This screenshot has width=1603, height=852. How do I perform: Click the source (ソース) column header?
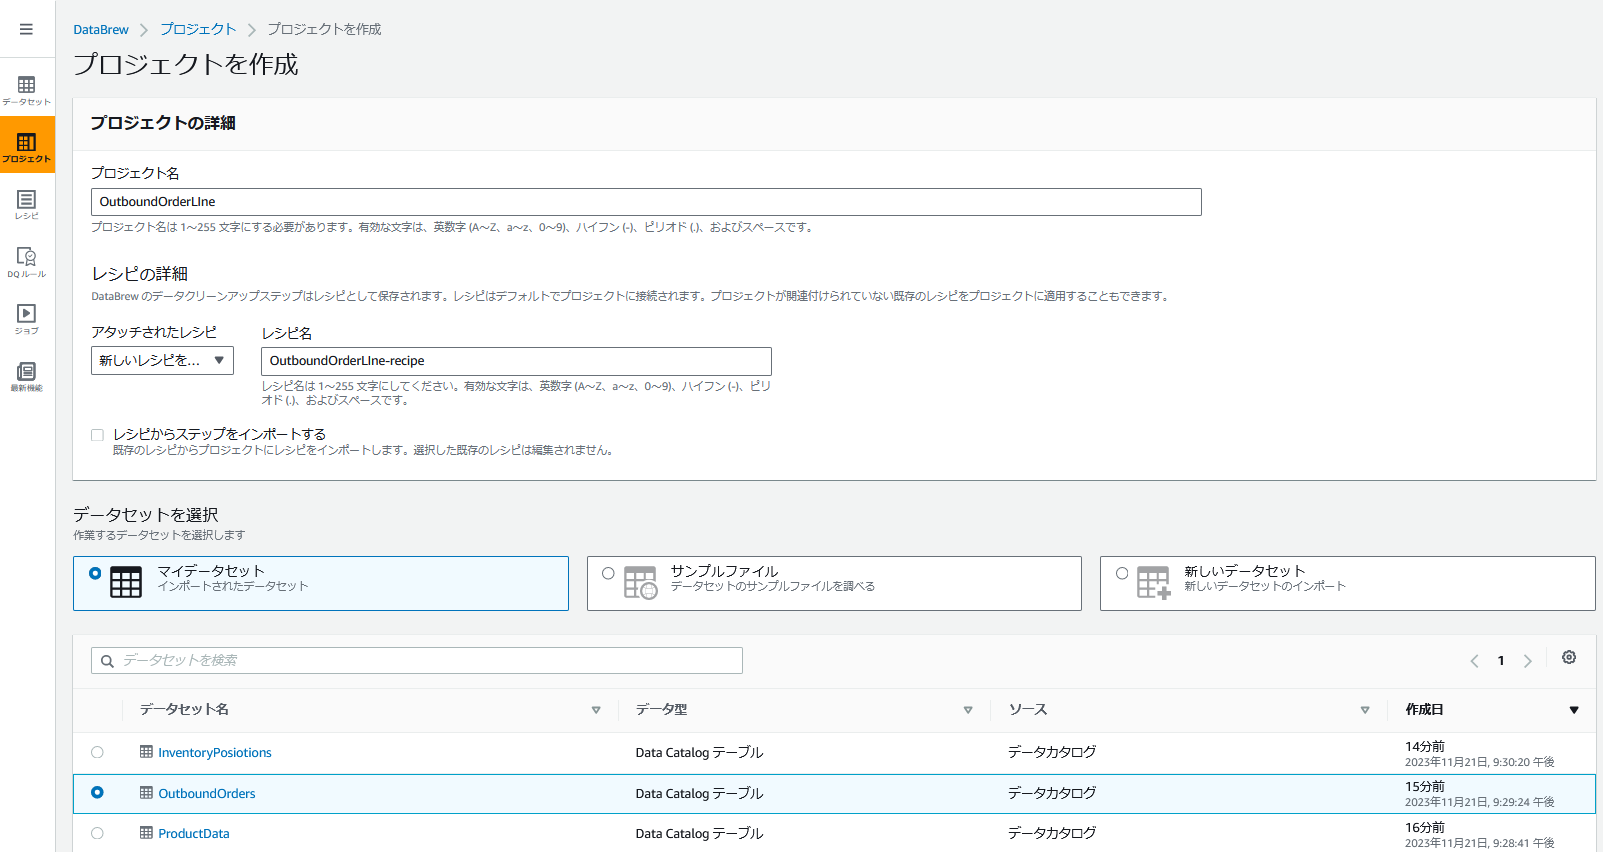tap(1028, 709)
